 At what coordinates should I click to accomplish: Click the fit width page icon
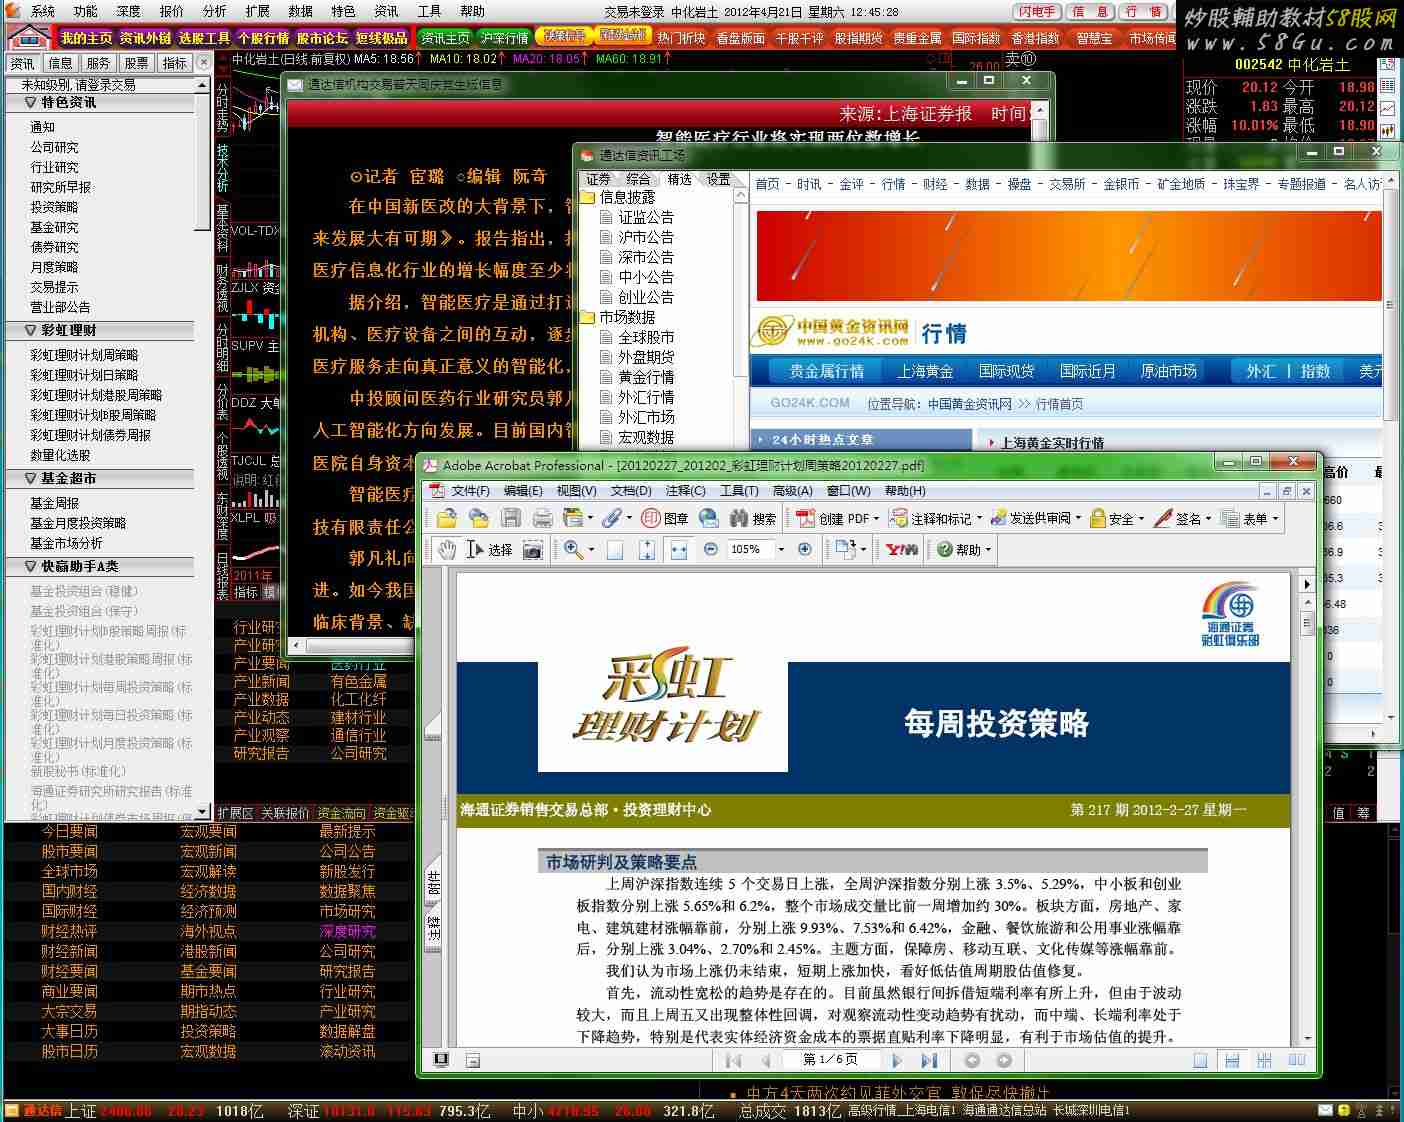tap(679, 549)
